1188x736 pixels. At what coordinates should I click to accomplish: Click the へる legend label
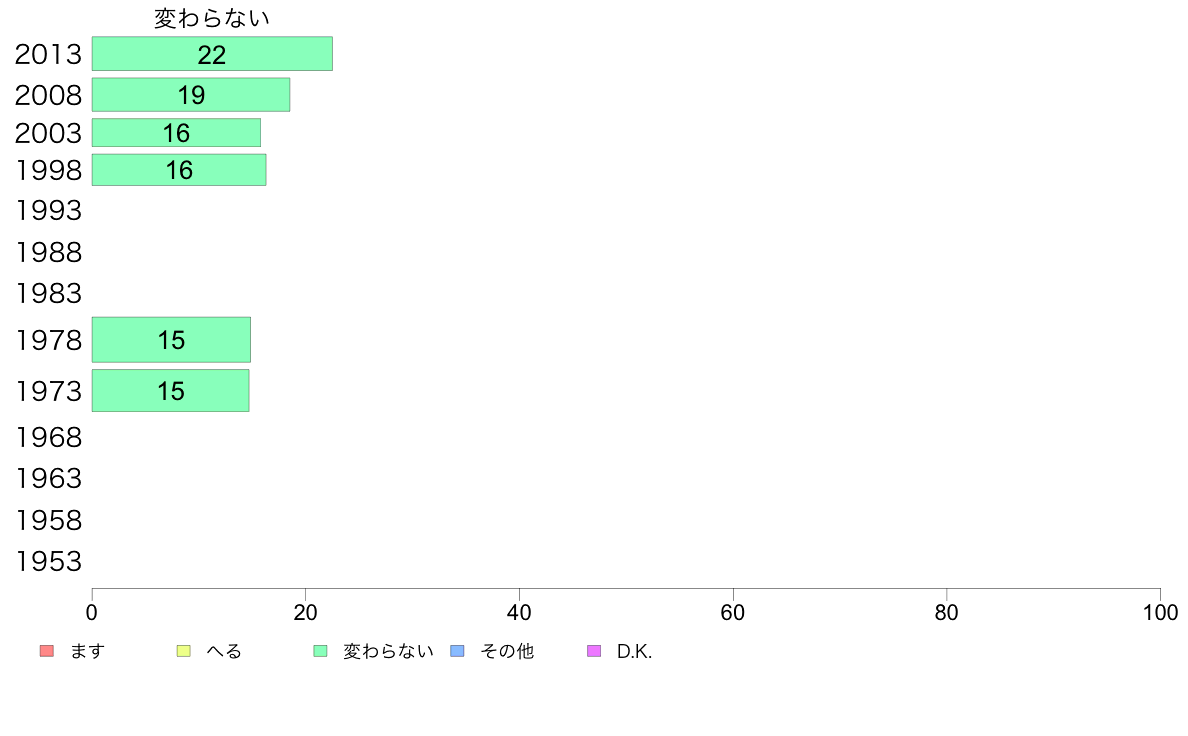click(224, 651)
